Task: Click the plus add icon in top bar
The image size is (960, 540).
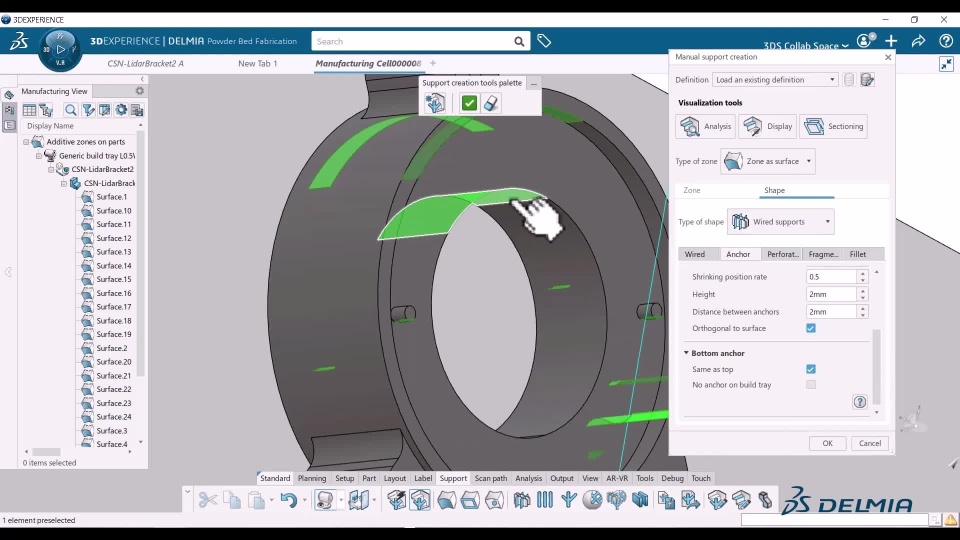Action: click(x=891, y=41)
